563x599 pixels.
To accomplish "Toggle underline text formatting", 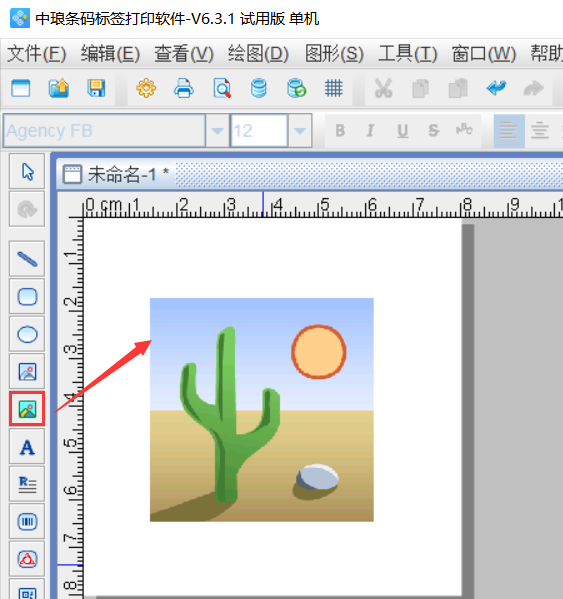I will (x=402, y=131).
